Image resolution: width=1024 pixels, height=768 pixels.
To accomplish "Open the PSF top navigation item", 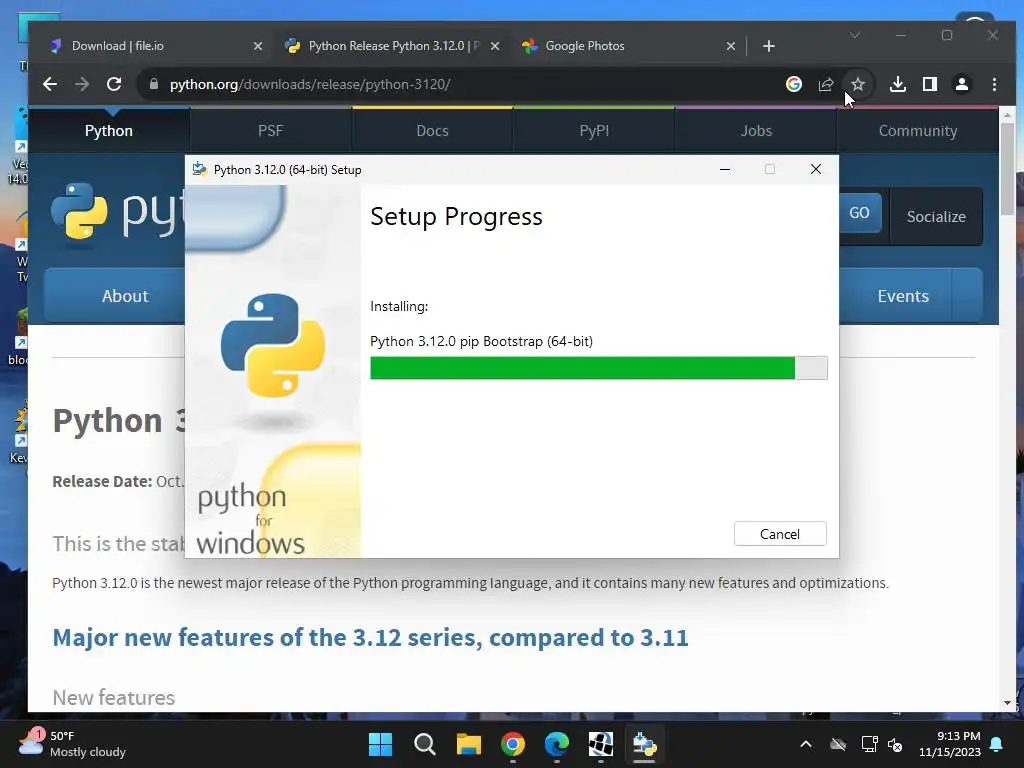I will tap(270, 131).
